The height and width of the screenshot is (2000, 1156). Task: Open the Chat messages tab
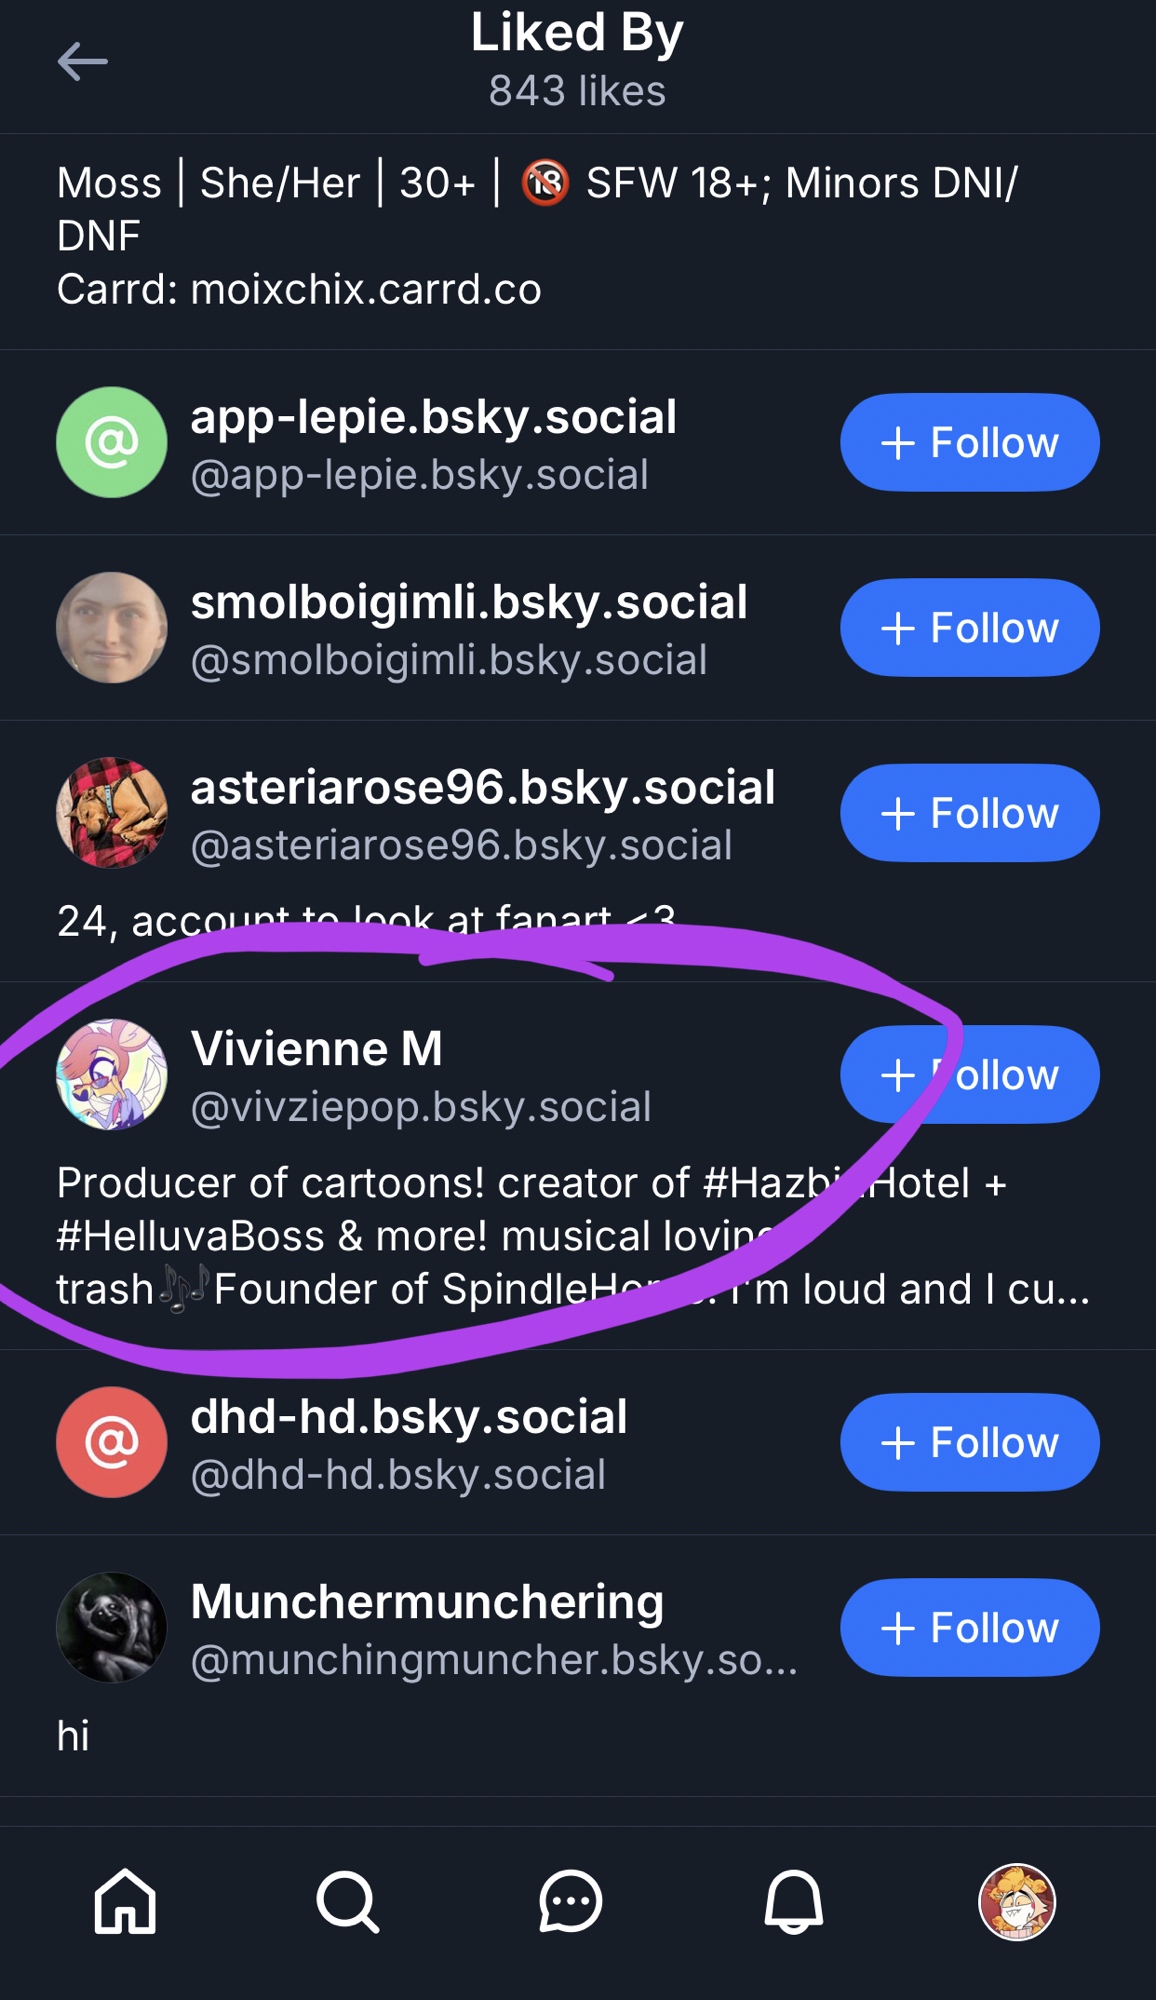coord(570,1901)
